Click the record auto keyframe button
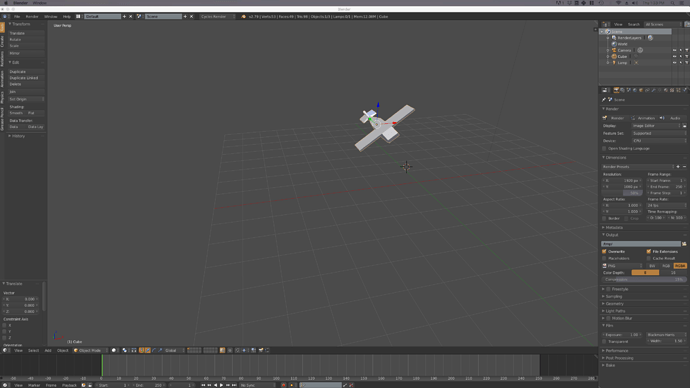Viewport: 690px width, 388px height. pos(283,385)
